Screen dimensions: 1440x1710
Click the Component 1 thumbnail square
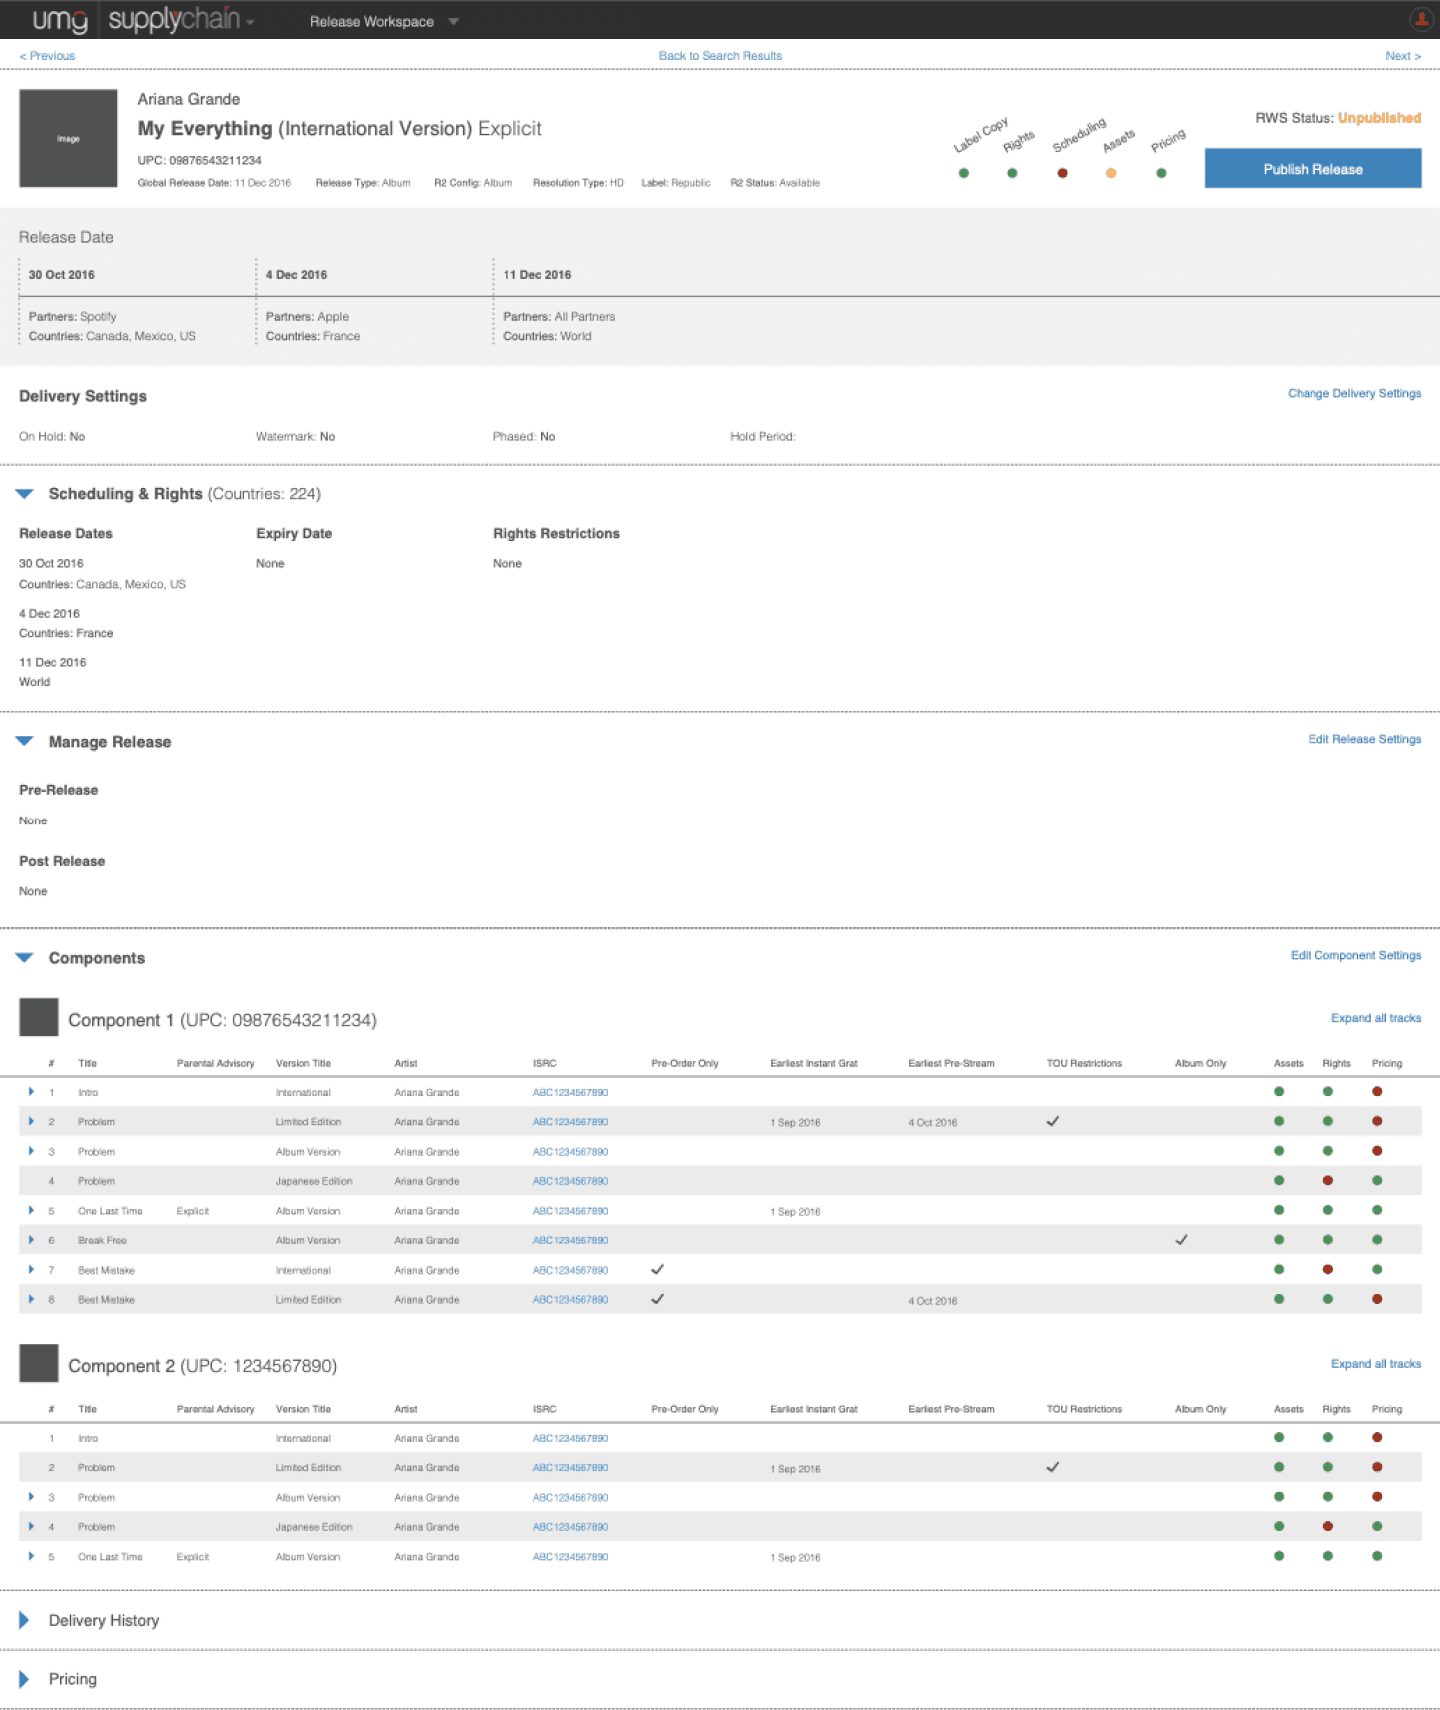point(39,1018)
